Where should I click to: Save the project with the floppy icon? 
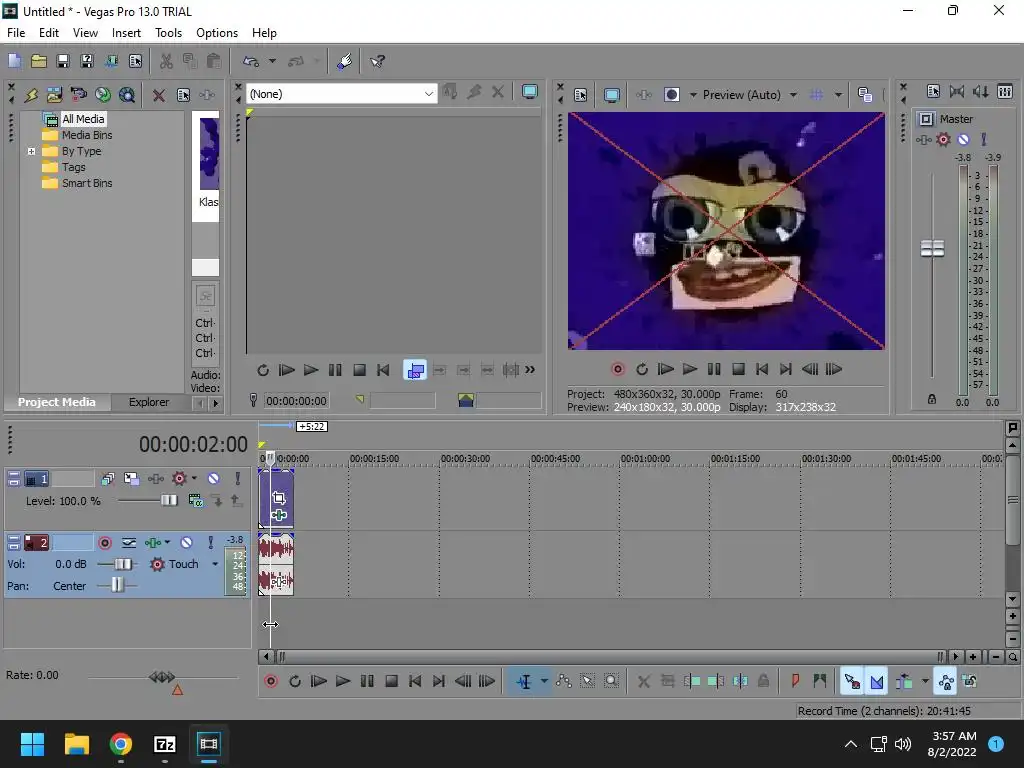63,61
